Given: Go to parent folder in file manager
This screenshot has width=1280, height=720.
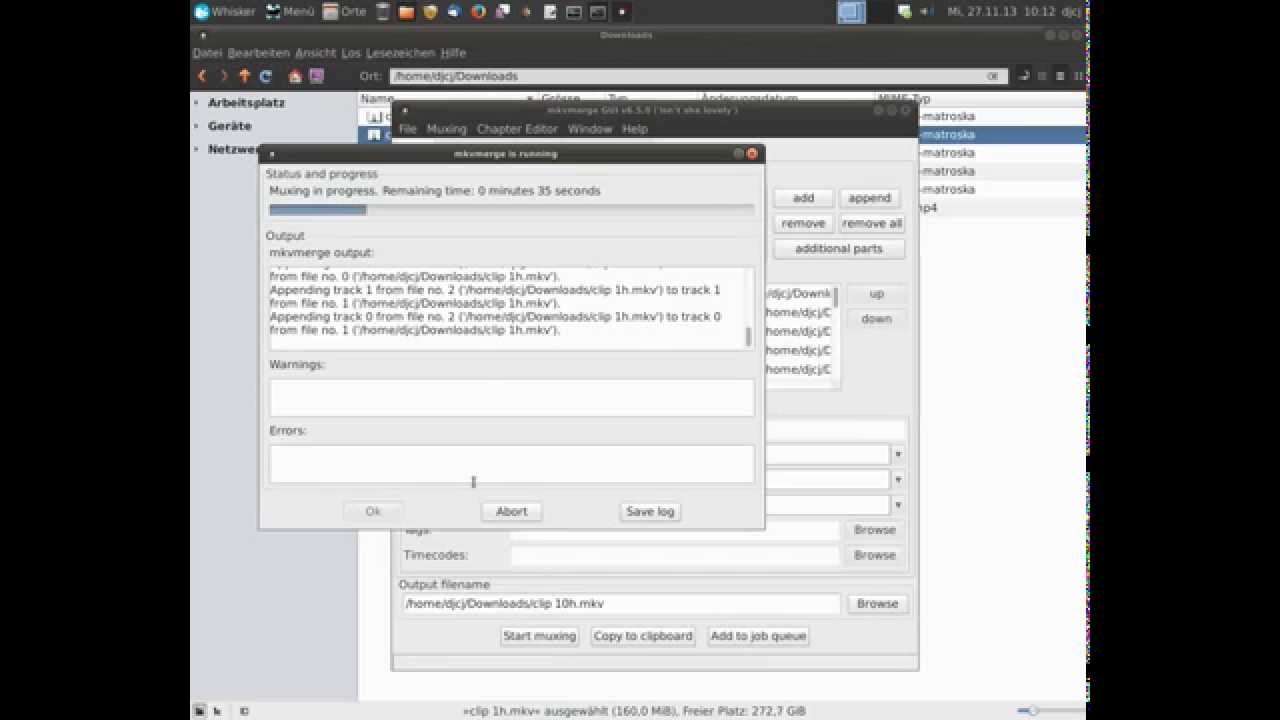Looking at the screenshot, I should [x=244, y=76].
